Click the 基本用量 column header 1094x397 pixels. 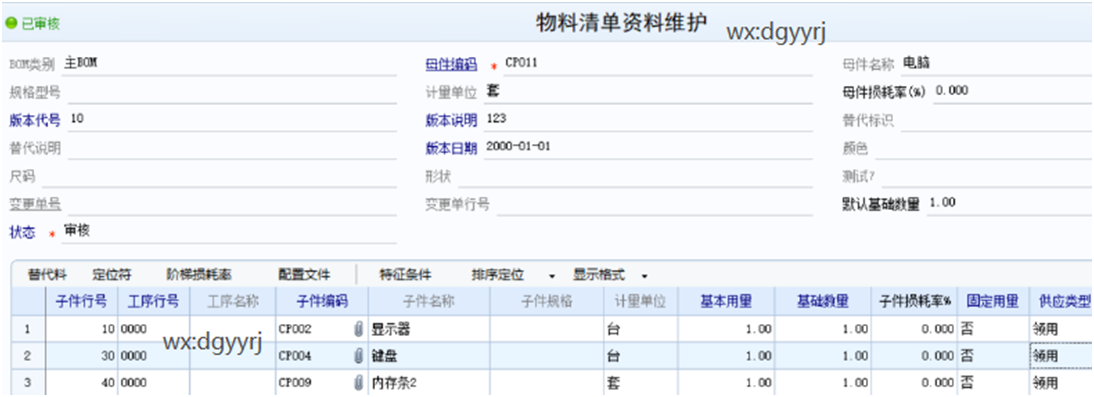(x=726, y=301)
